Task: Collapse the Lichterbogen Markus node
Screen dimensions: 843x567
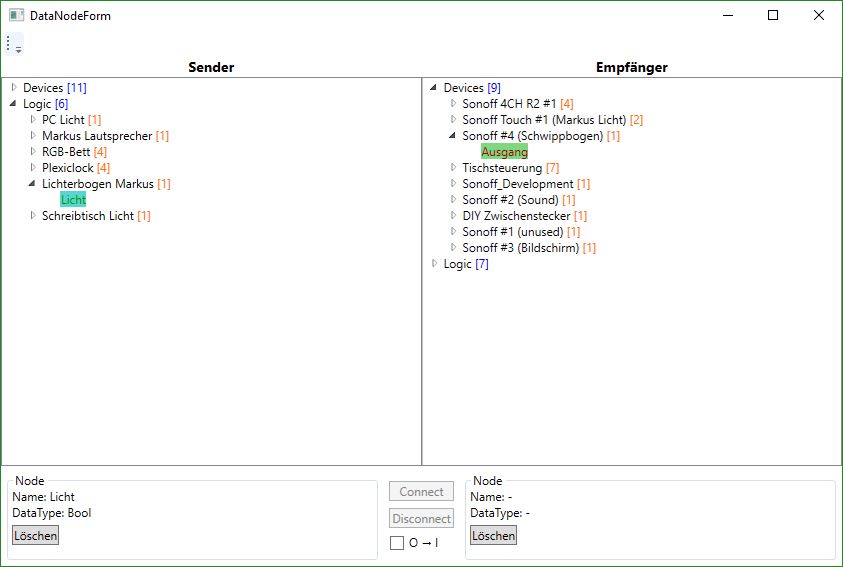Action: click(x=32, y=183)
